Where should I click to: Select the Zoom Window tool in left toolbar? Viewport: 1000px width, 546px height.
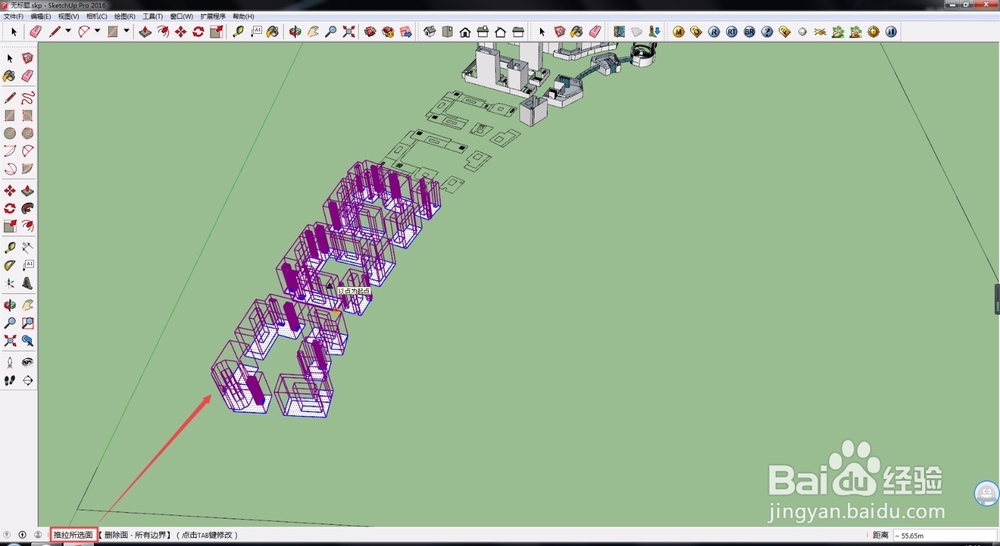pyautogui.click(x=27, y=323)
